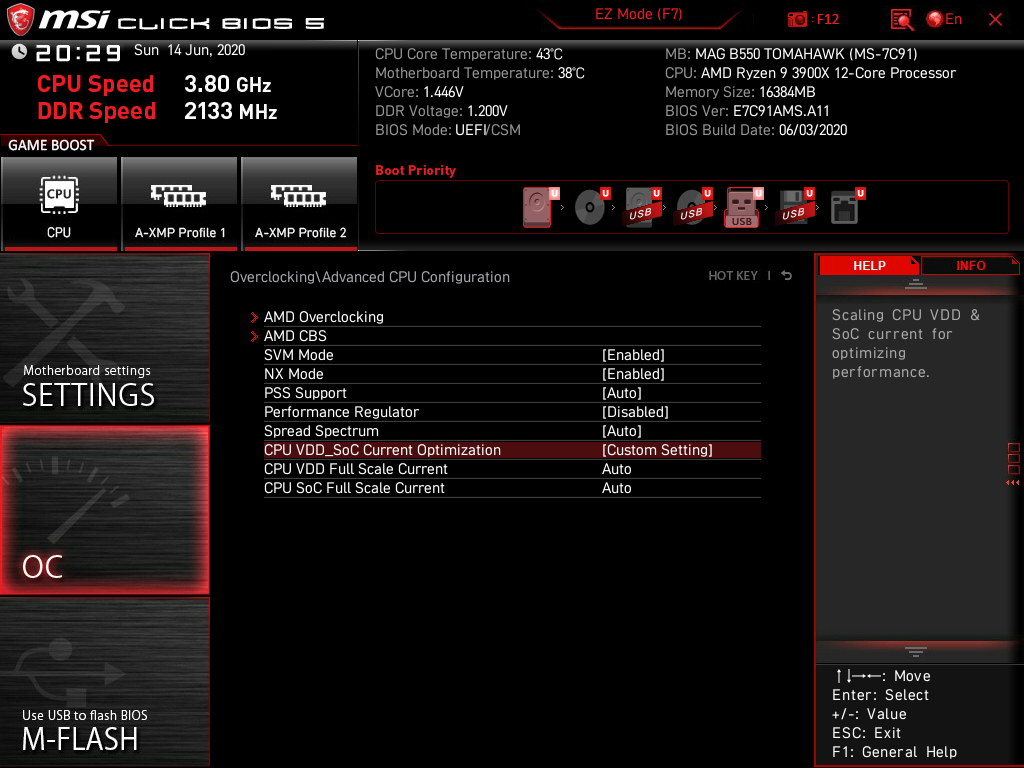The width and height of the screenshot is (1024, 768).
Task: Click the clock icon beside the time
Action: [x=19, y=52]
